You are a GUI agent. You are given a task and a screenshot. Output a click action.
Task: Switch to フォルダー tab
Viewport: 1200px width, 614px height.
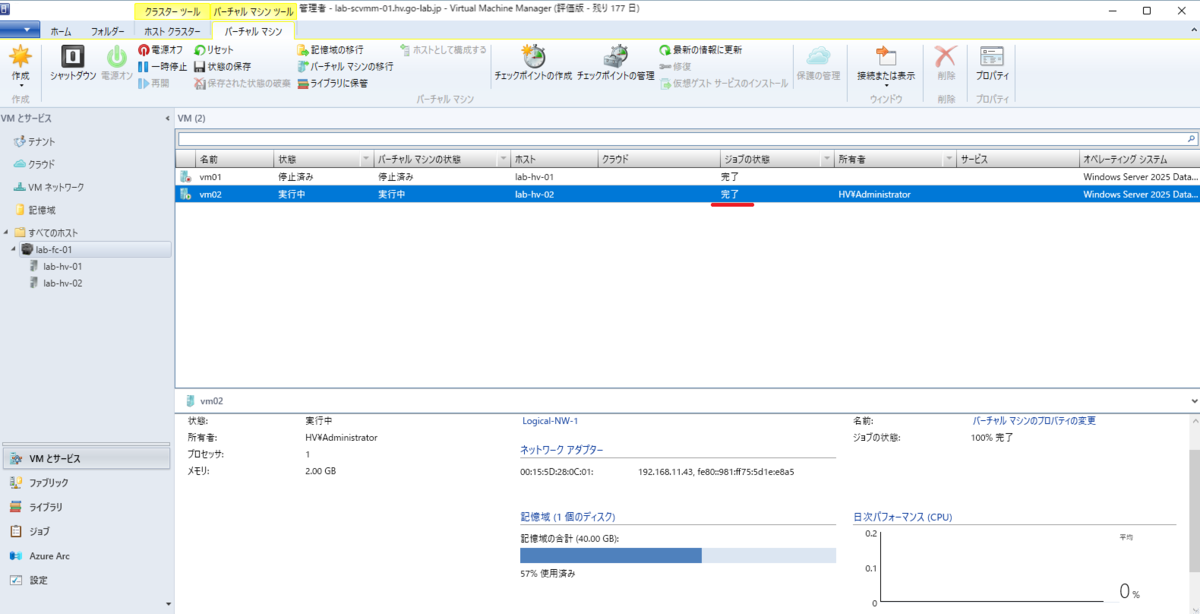coord(107,31)
